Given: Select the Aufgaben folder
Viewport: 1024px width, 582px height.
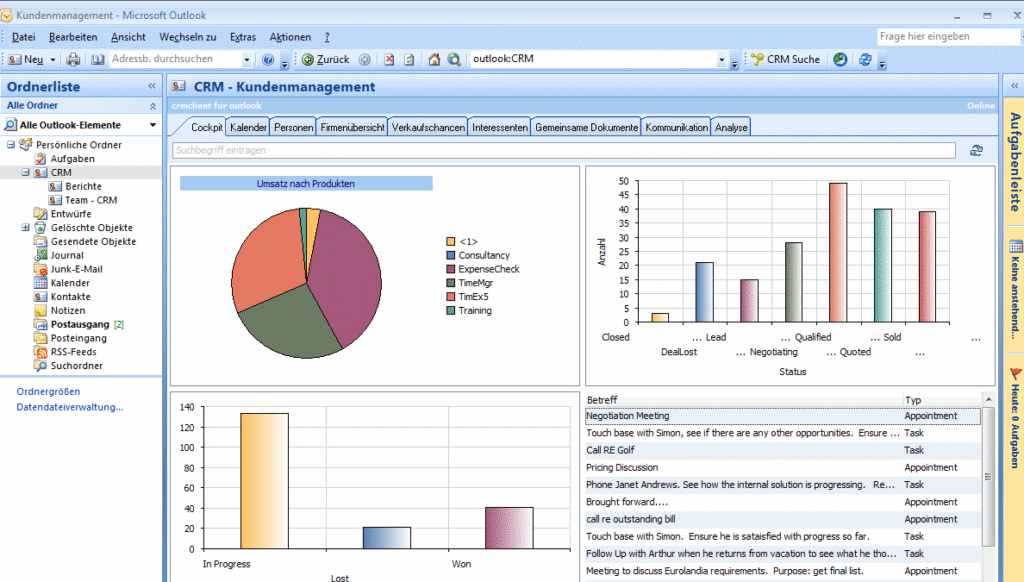Looking at the screenshot, I should point(72,159).
